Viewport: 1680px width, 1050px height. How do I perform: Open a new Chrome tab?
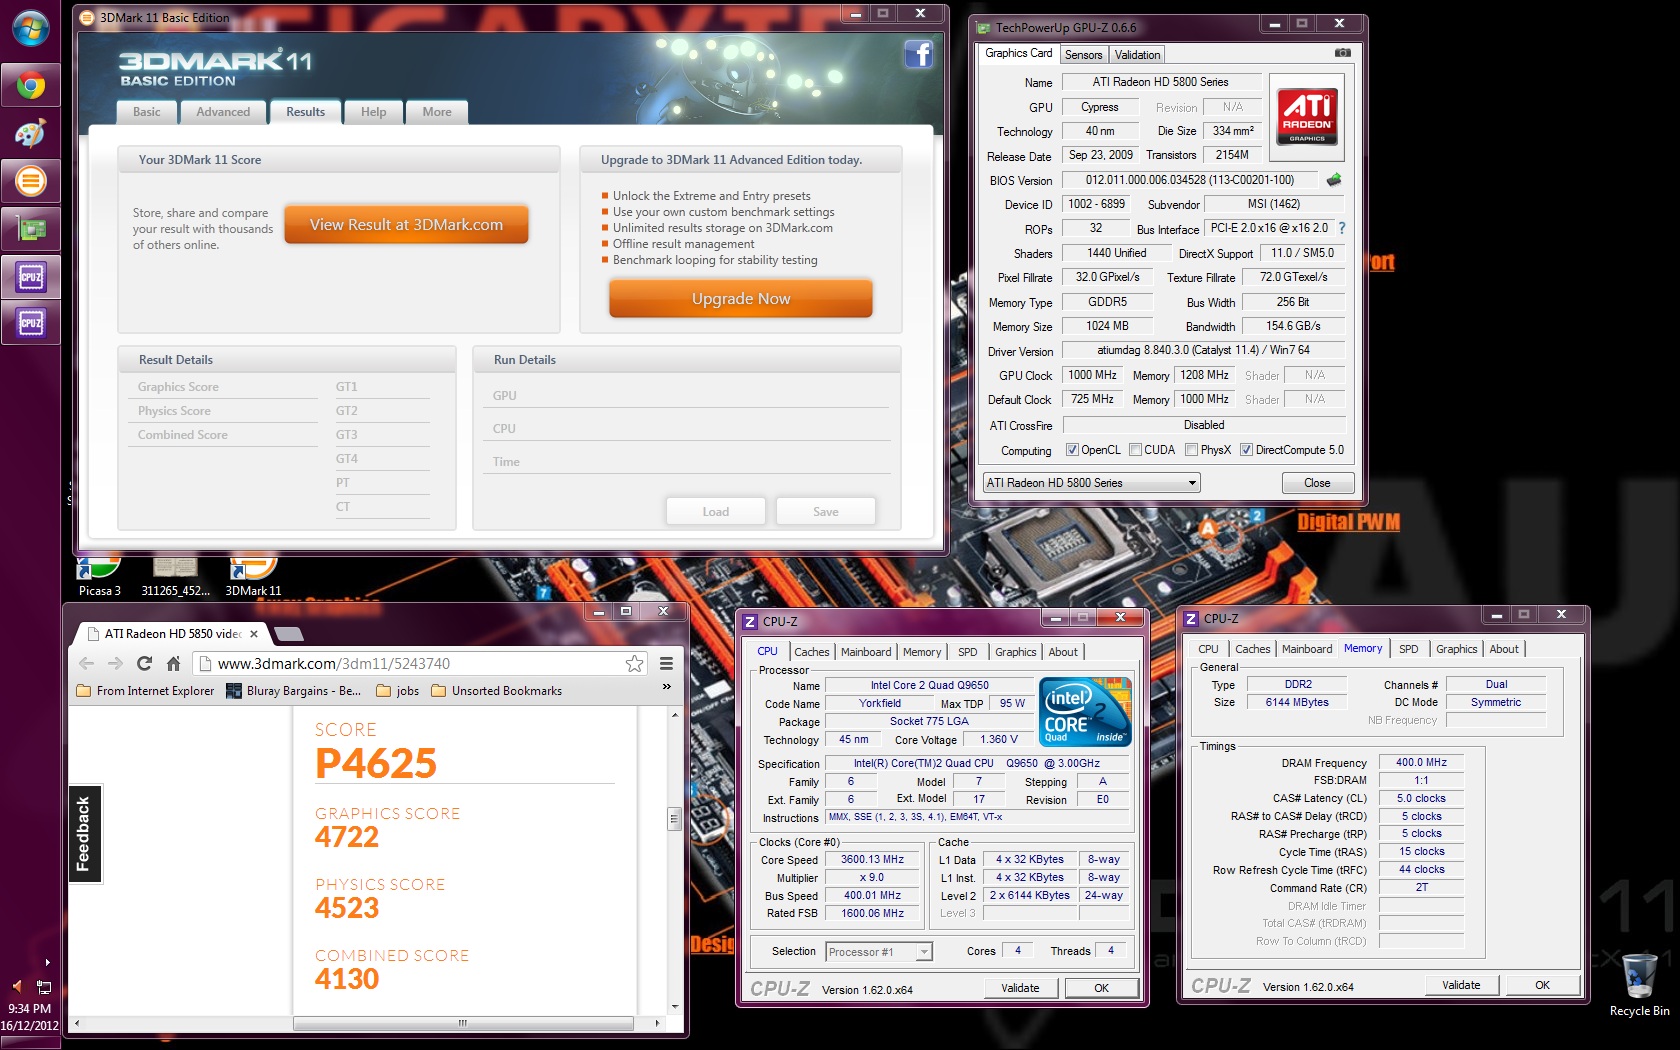[288, 634]
